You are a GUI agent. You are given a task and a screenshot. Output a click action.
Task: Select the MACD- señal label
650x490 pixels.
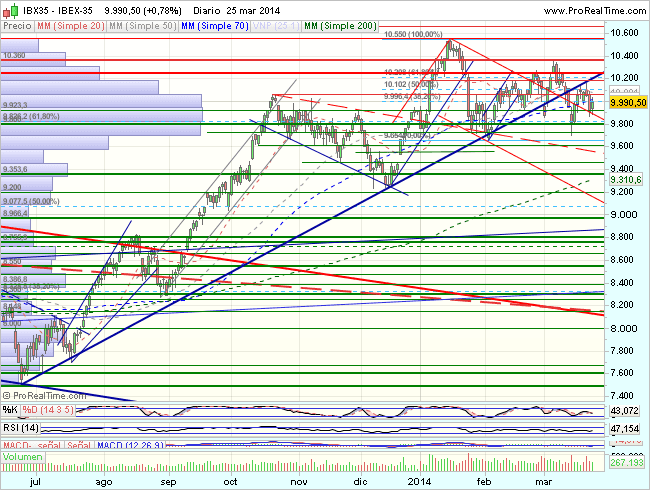[x=32, y=445]
